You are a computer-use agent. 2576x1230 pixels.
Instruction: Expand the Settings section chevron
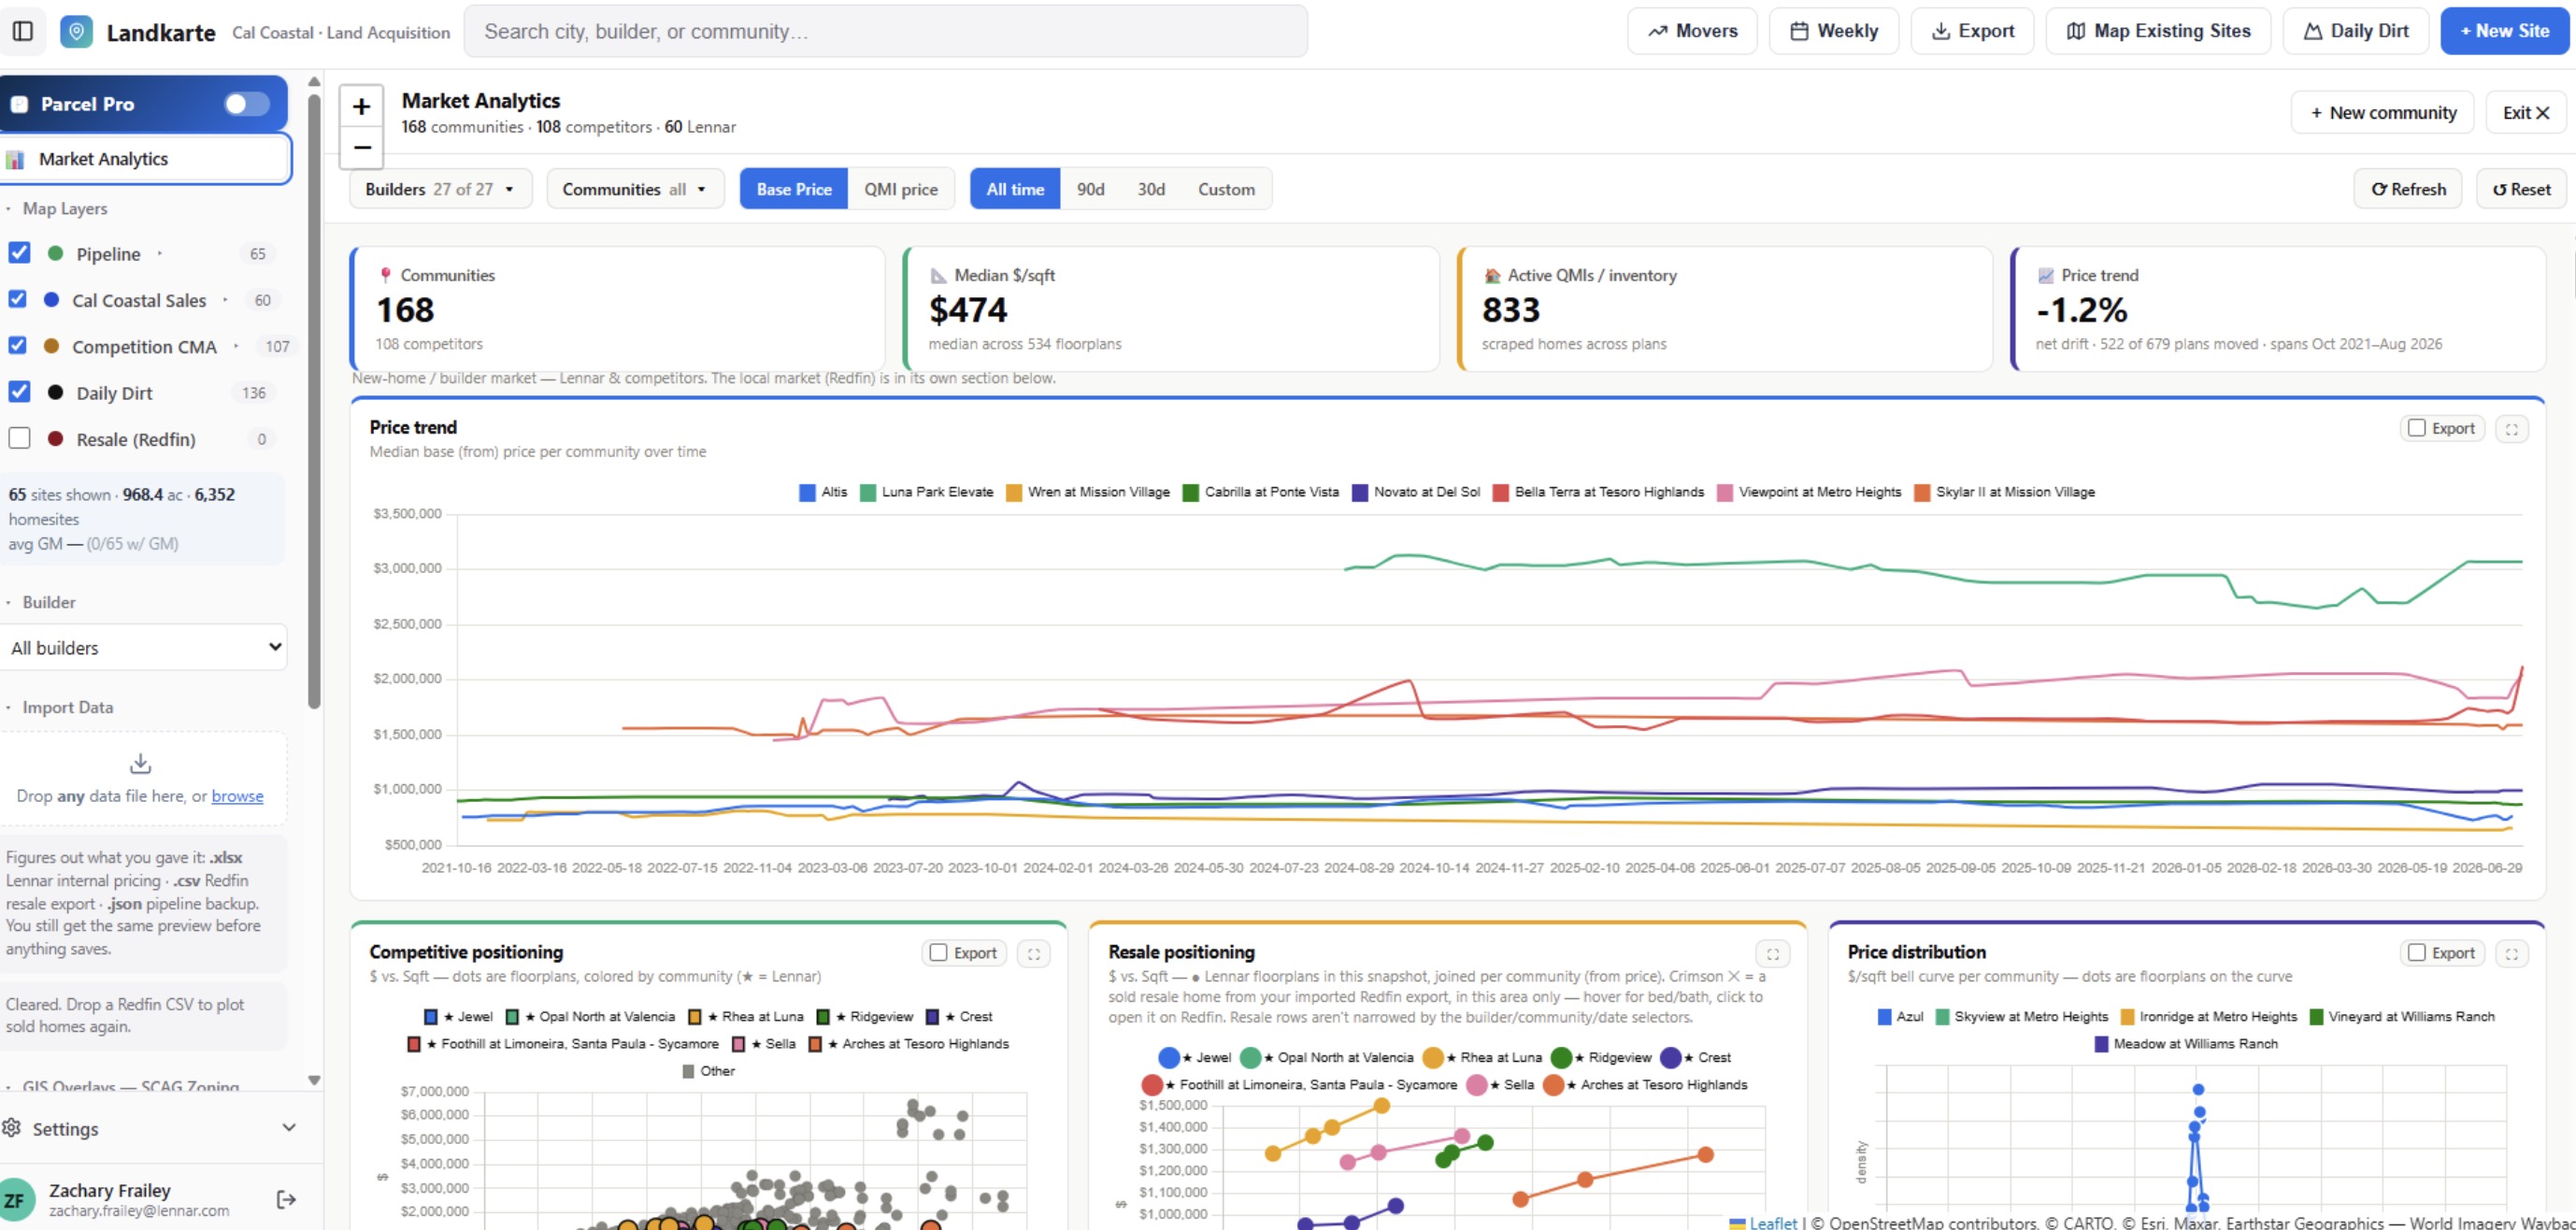(x=289, y=1128)
